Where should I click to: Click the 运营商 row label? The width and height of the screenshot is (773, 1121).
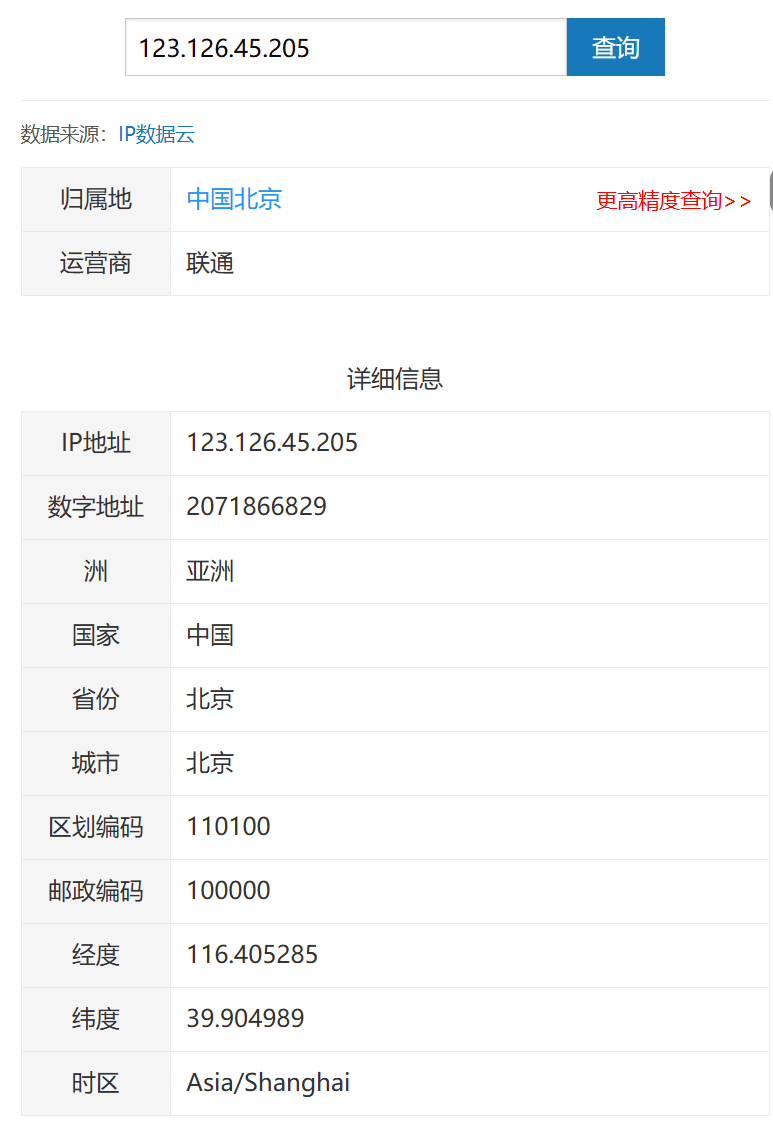[x=96, y=263]
